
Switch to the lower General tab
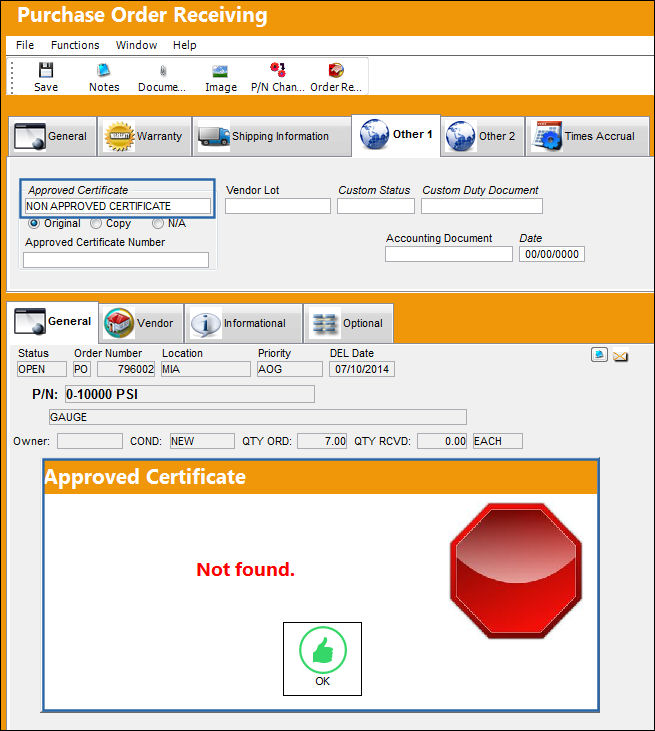52,322
